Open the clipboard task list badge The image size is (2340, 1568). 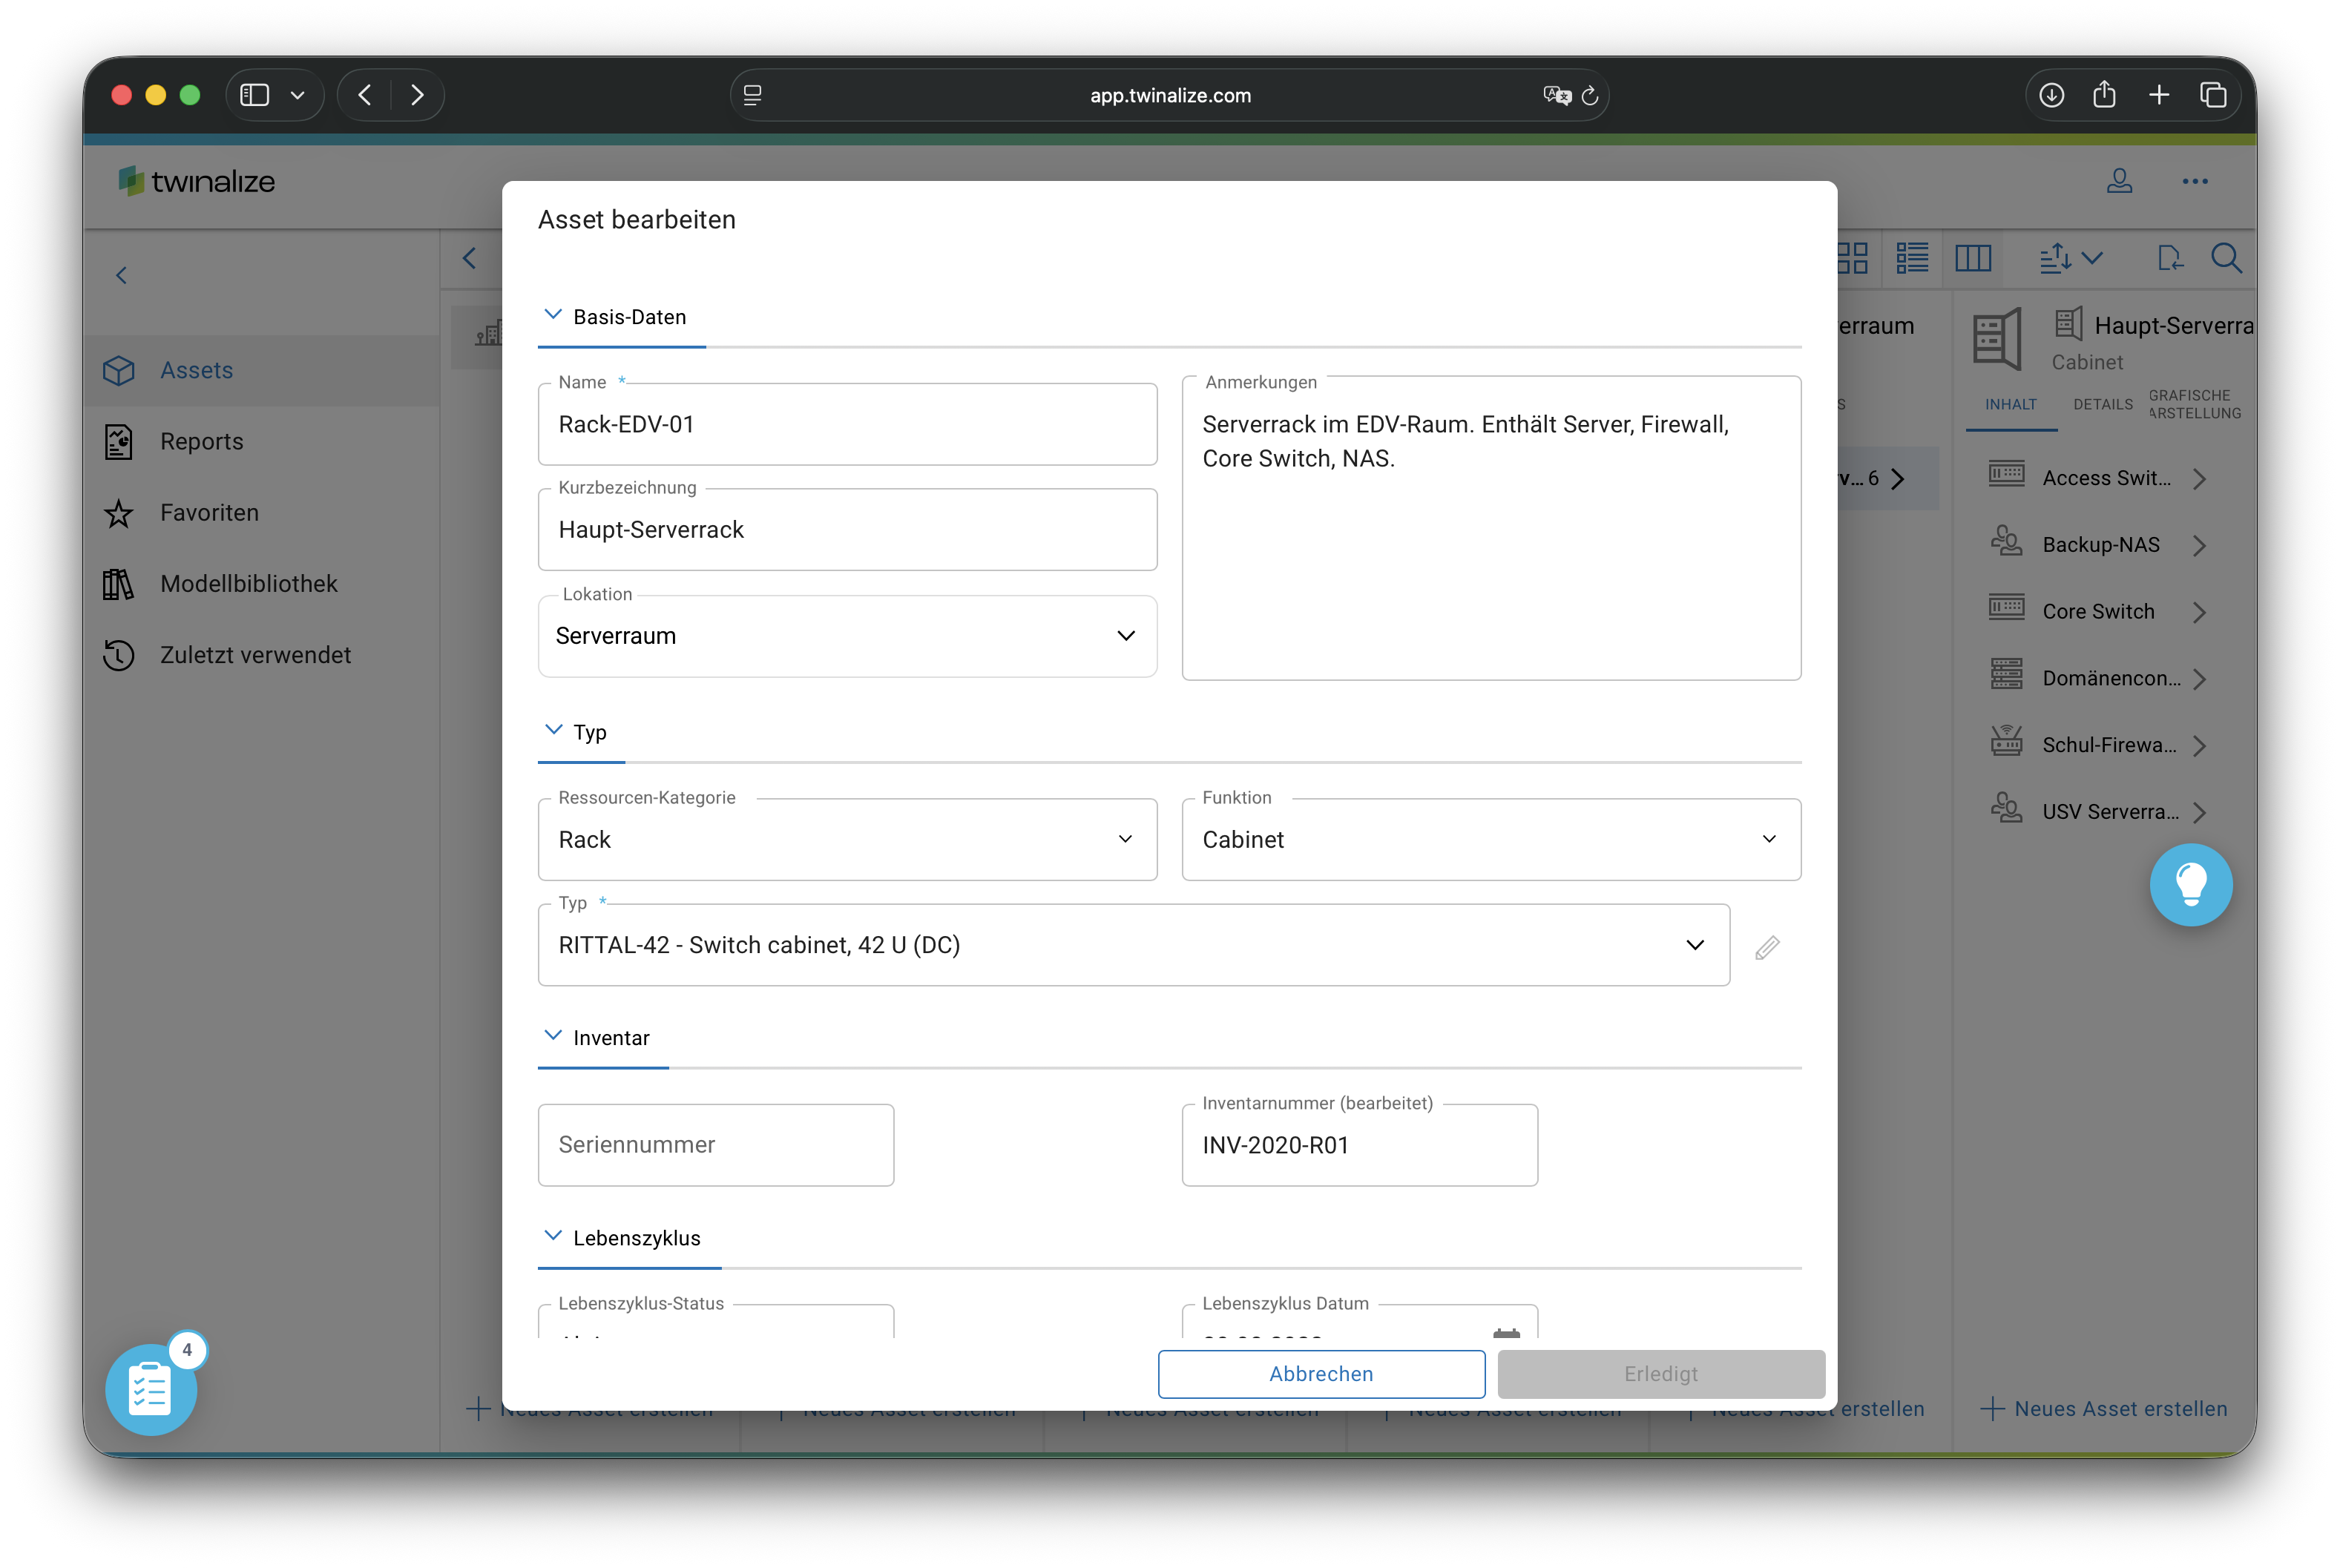[151, 1389]
